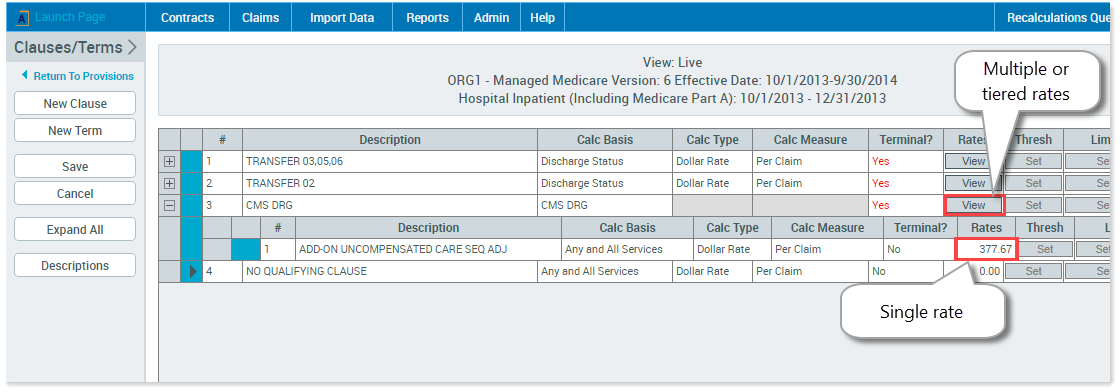Click the Launch Page logo icon

[x=21, y=18]
